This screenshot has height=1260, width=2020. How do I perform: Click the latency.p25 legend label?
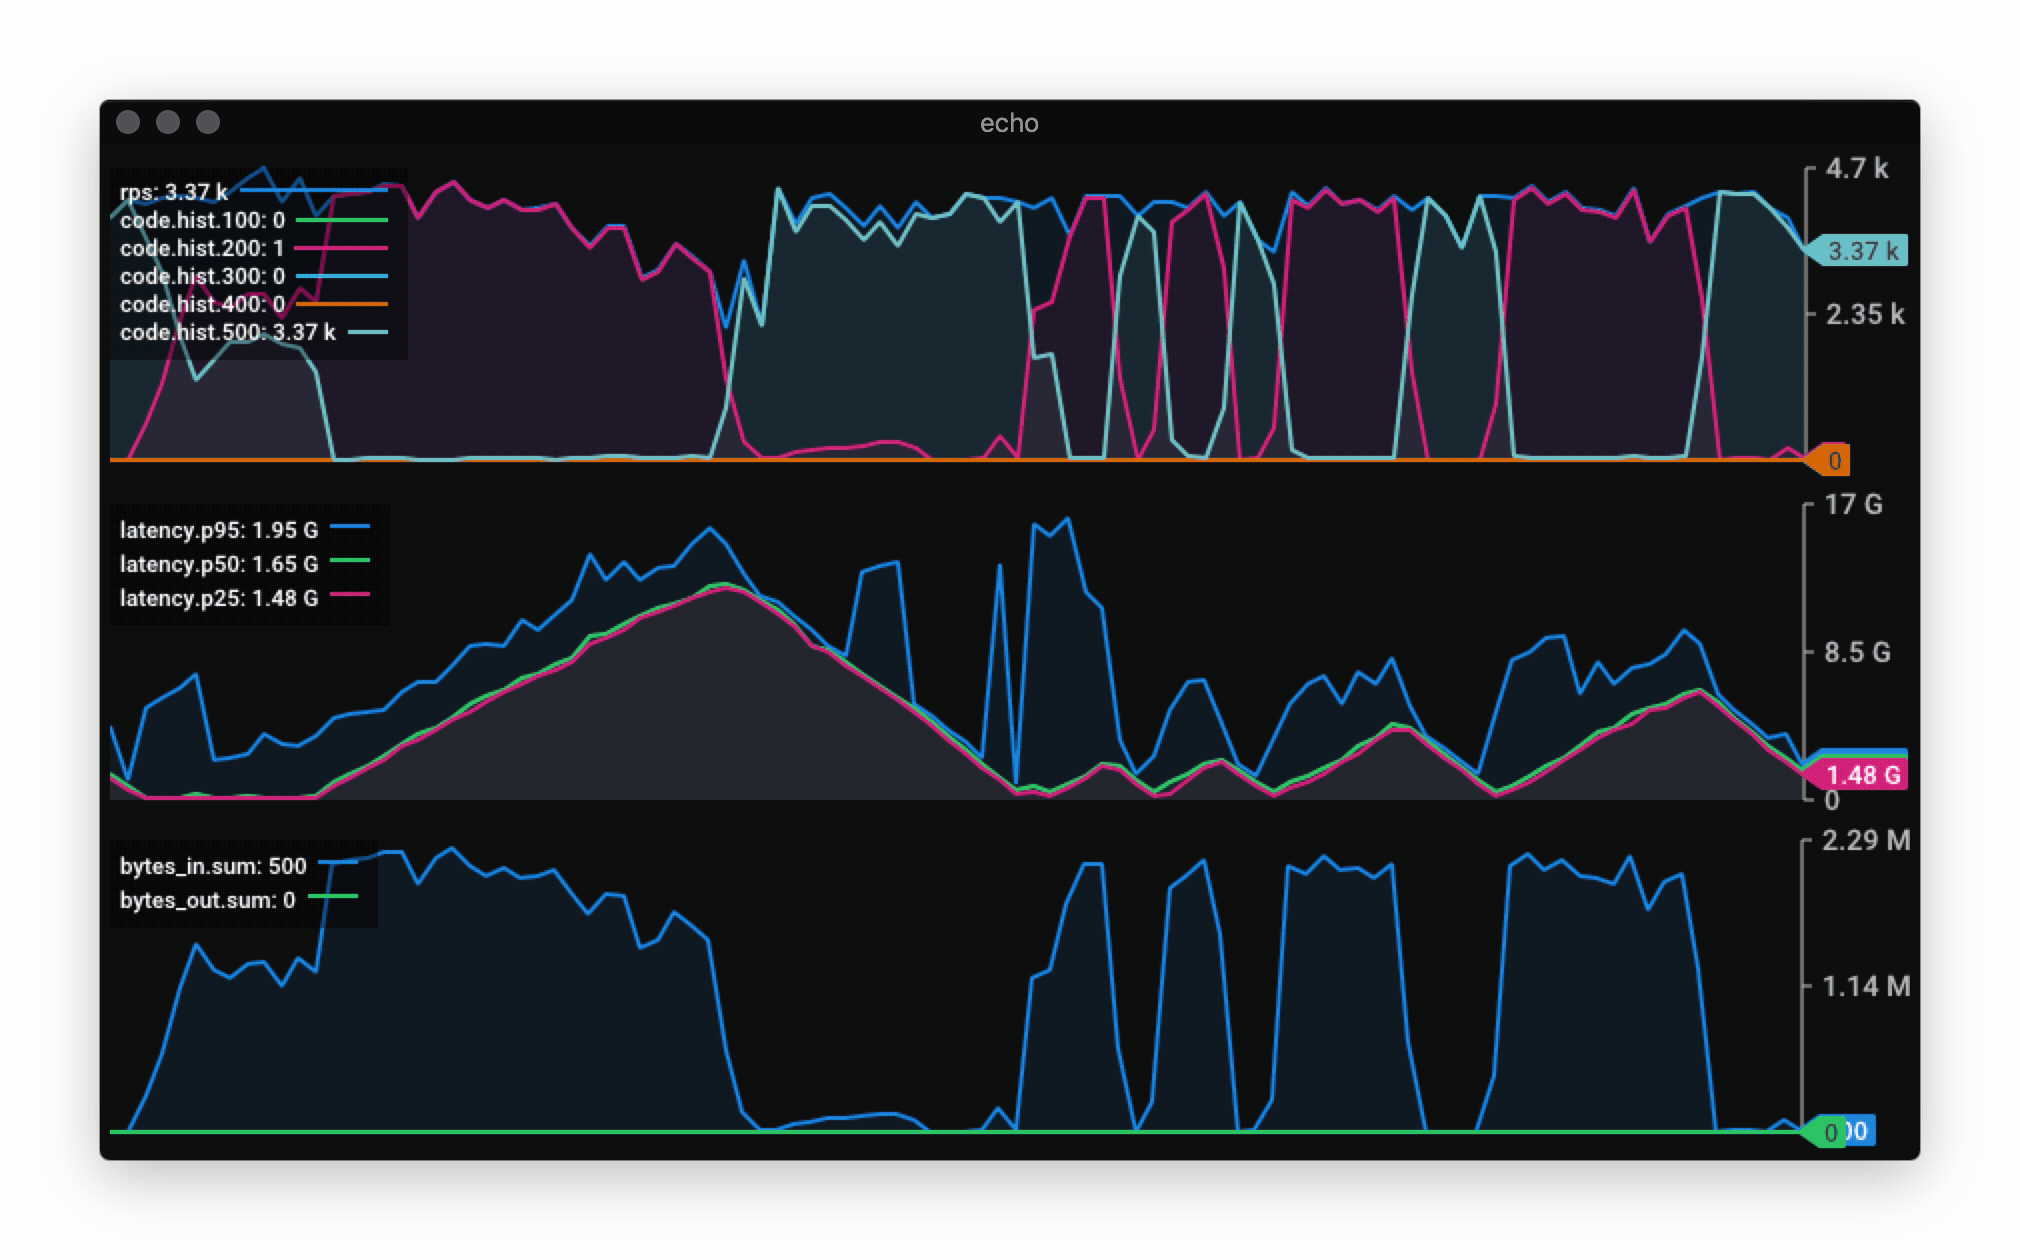click(219, 598)
